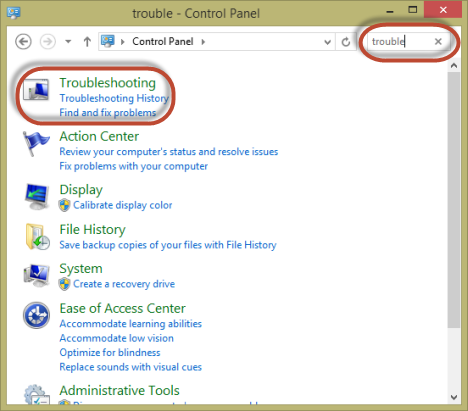Click Optimize for blindness
The width and height of the screenshot is (468, 411).
(x=110, y=352)
